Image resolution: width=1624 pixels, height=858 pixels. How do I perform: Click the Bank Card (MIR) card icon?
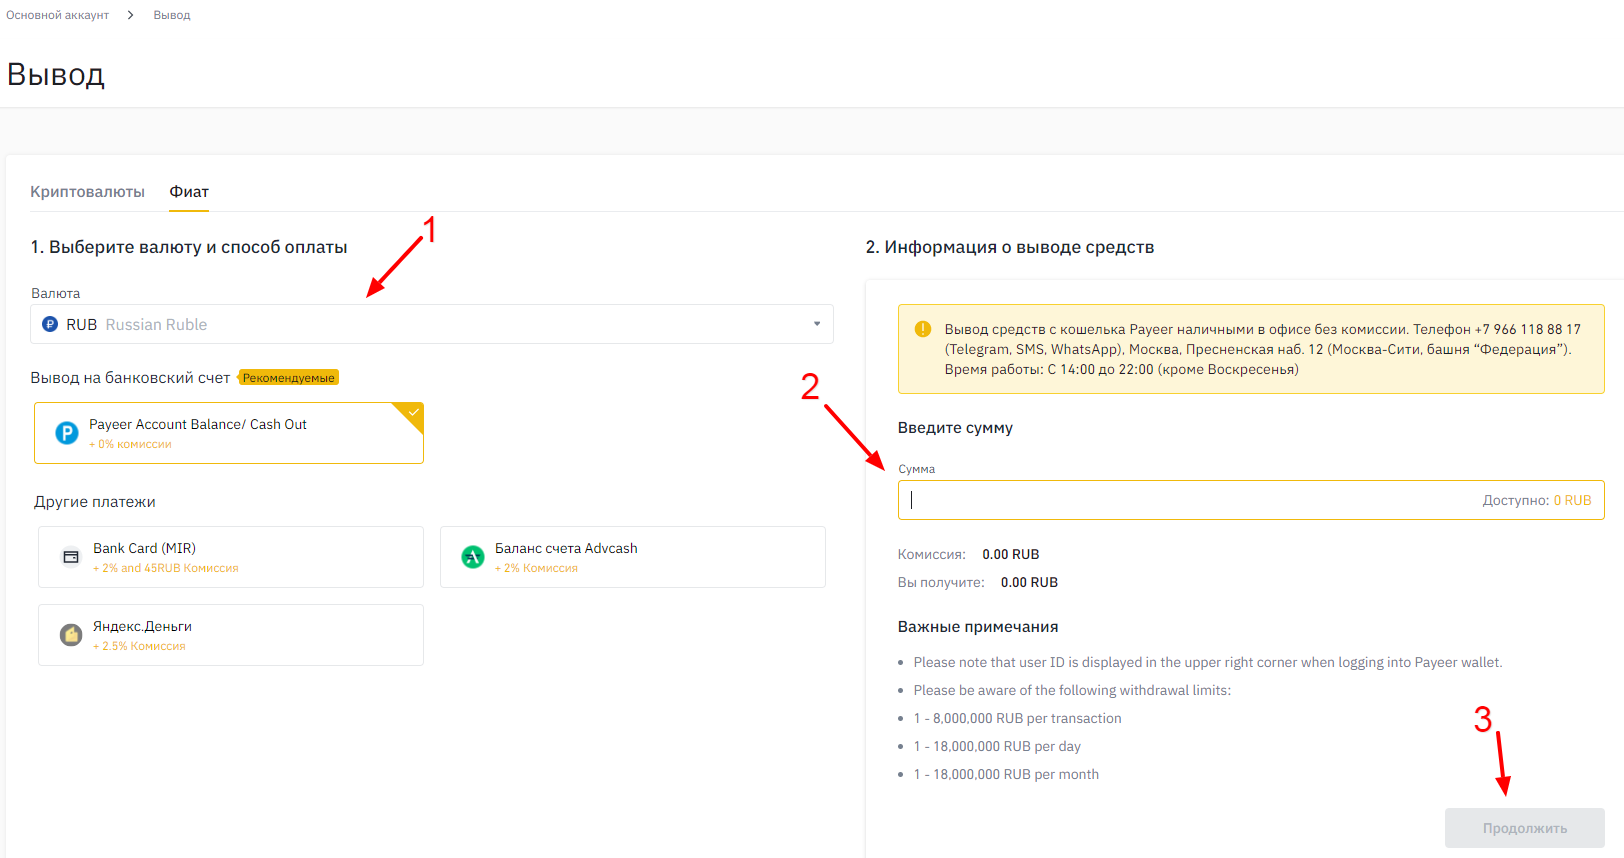click(x=71, y=557)
